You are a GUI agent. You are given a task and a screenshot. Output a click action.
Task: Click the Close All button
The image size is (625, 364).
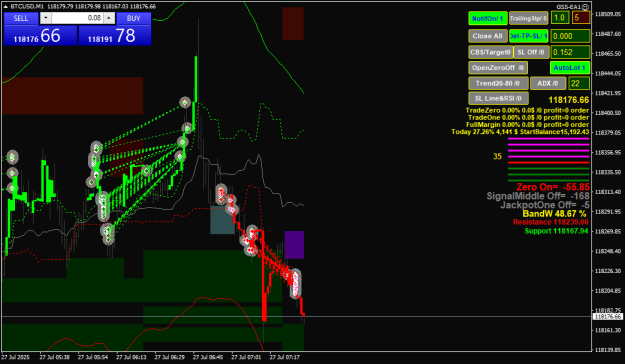click(488, 36)
